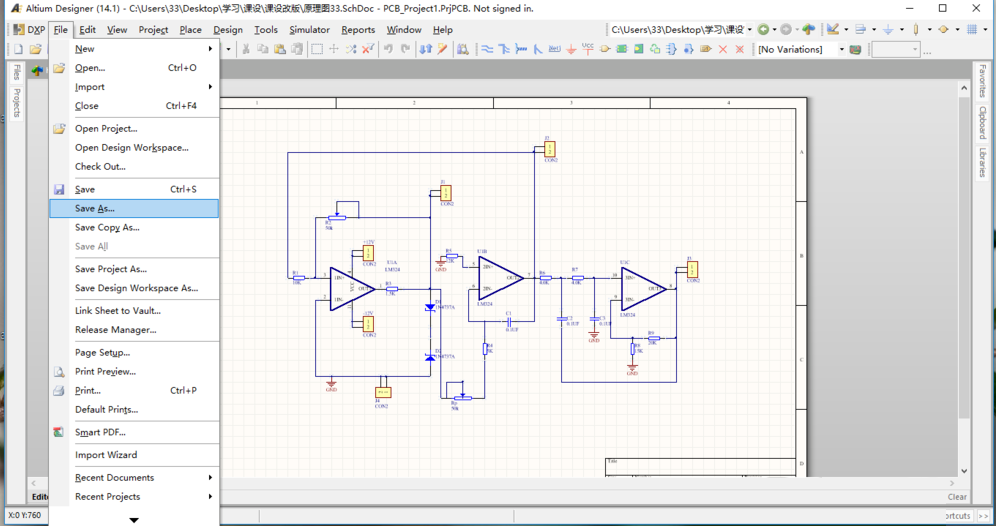This screenshot has width=996, height=526.
Task: Open the Projects side panel tab
Action: [x=17, y=103]
